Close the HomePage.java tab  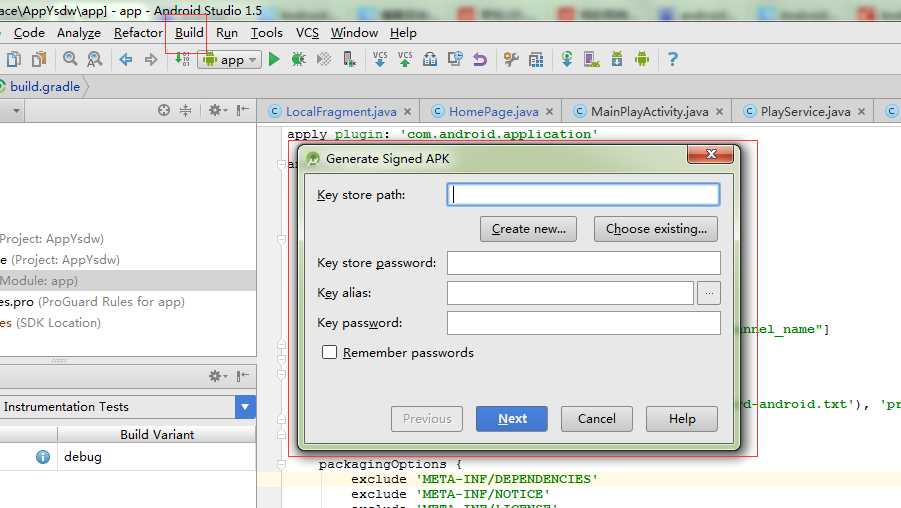click(x=549, y=111)
